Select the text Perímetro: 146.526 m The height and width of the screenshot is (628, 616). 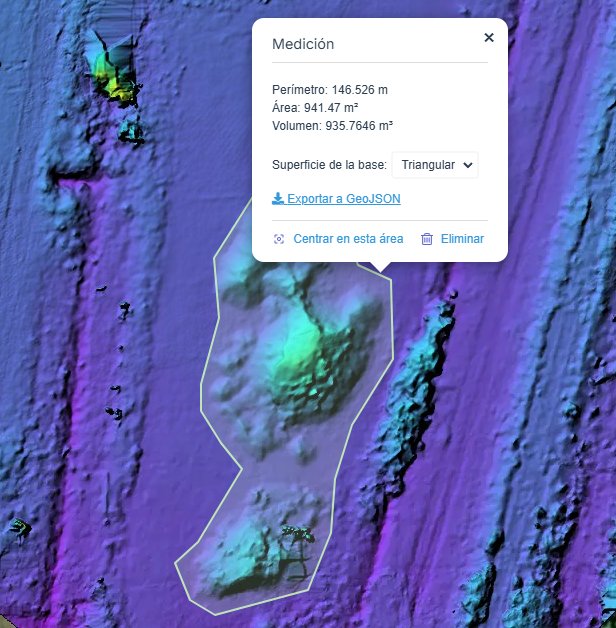coord(330,90)
